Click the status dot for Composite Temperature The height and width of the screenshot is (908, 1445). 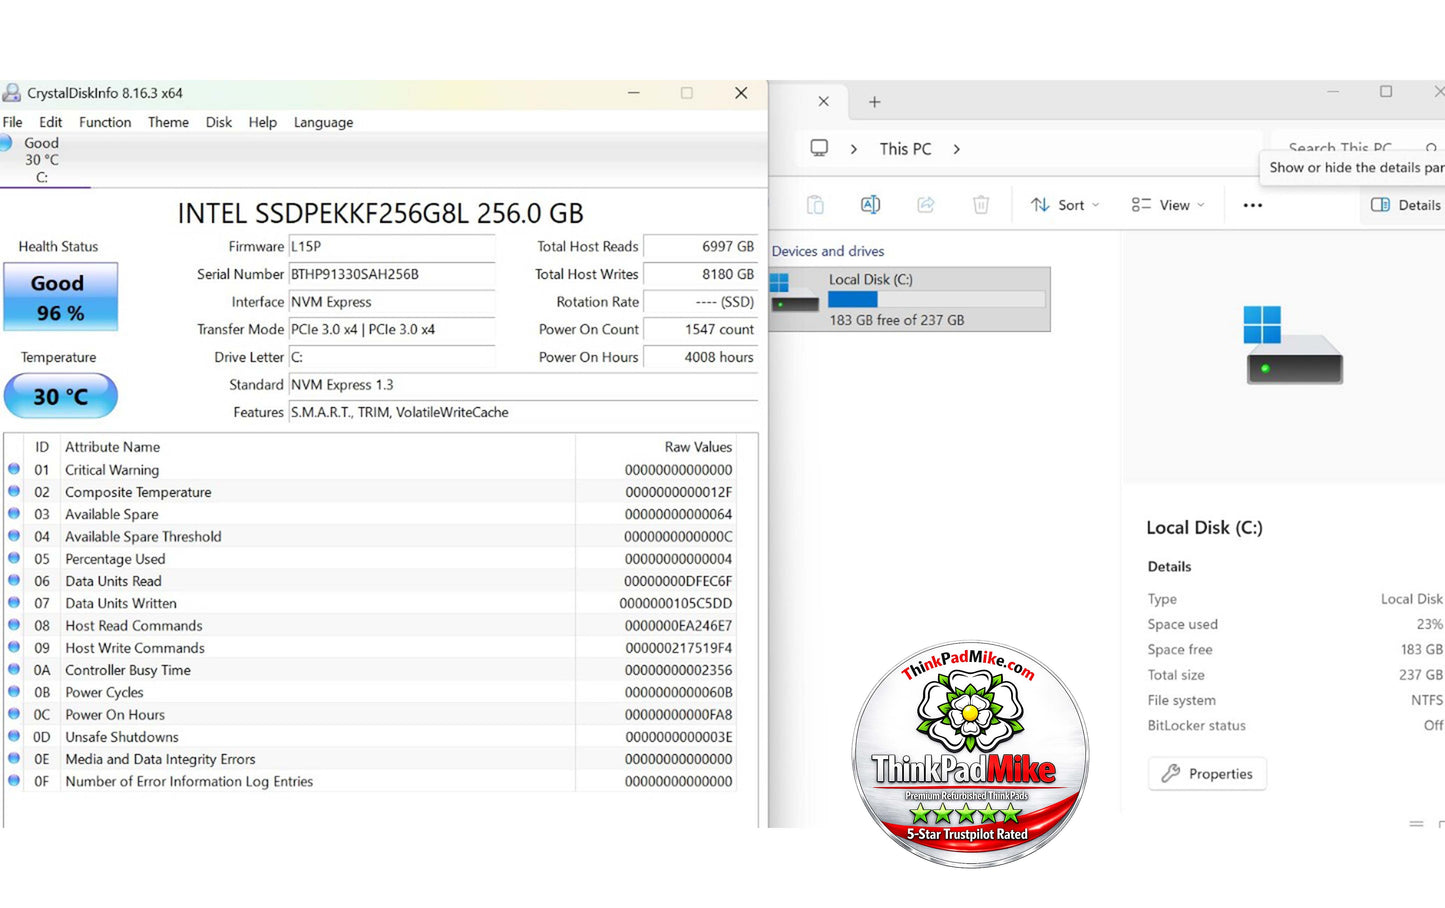[14, 491]
